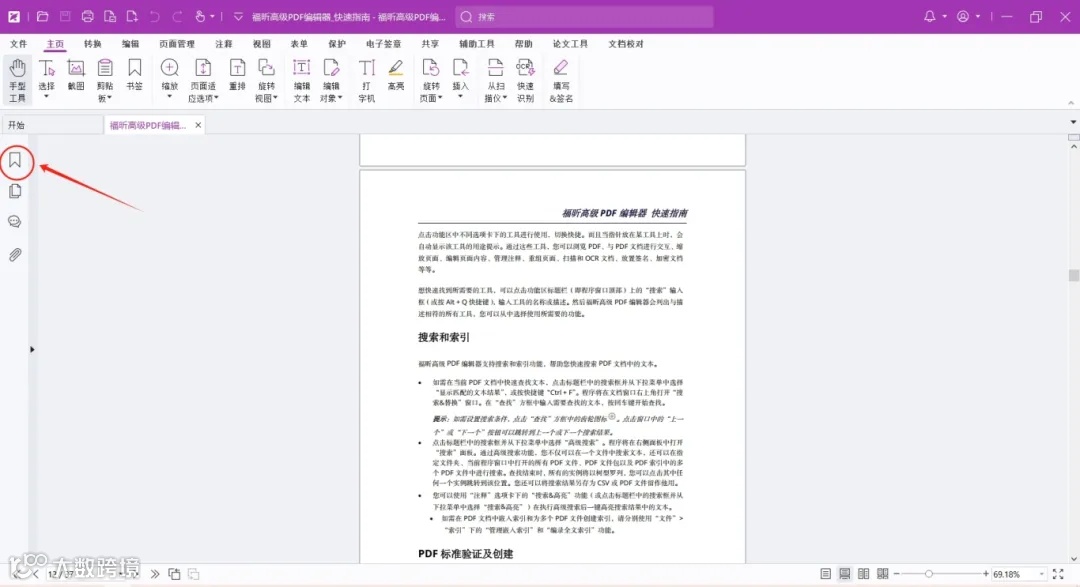Click the Undo arrow in title bar
This screenshot has width=1080, height=587.
coord(155,17)
